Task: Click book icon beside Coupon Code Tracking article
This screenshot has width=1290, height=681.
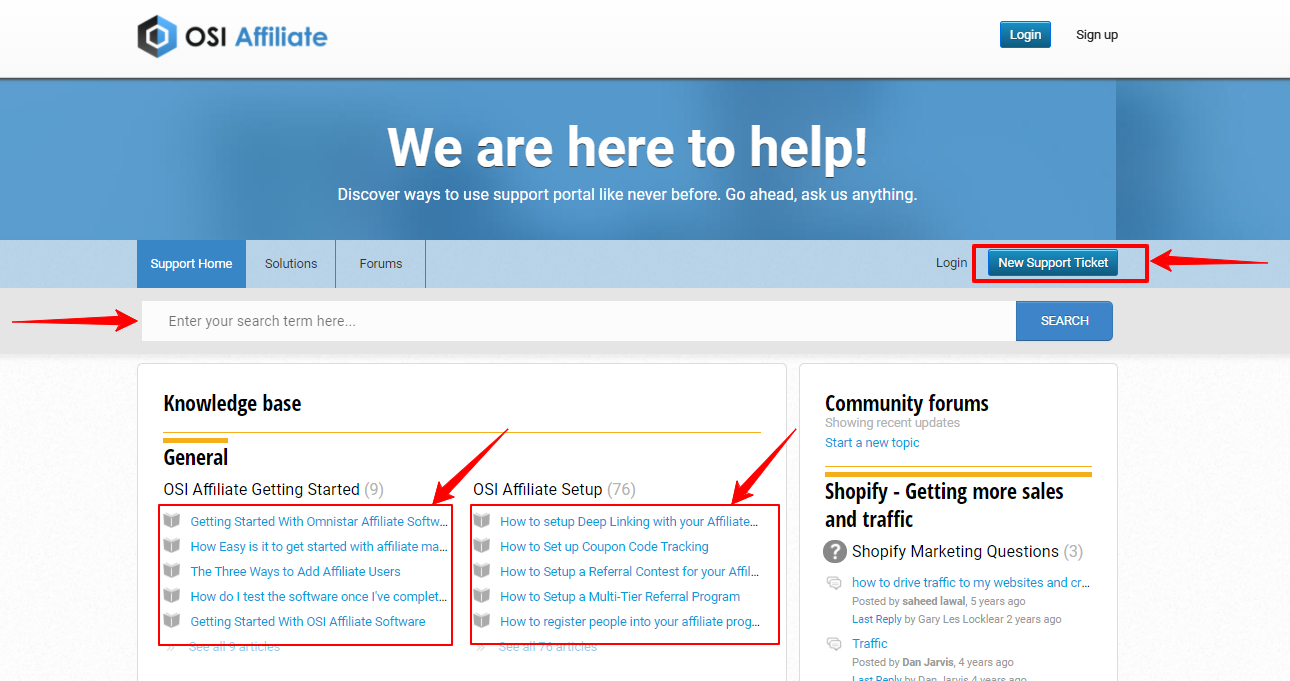Action: click(482, 546)
